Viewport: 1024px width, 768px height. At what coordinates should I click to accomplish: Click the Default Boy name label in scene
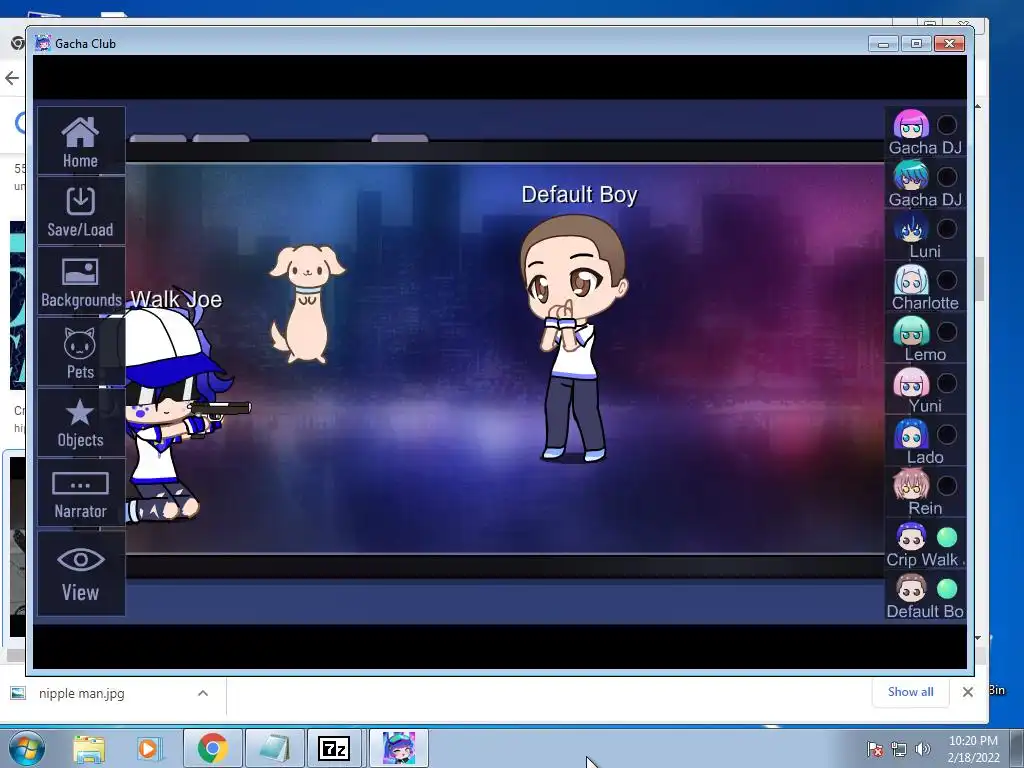point(579,195)
